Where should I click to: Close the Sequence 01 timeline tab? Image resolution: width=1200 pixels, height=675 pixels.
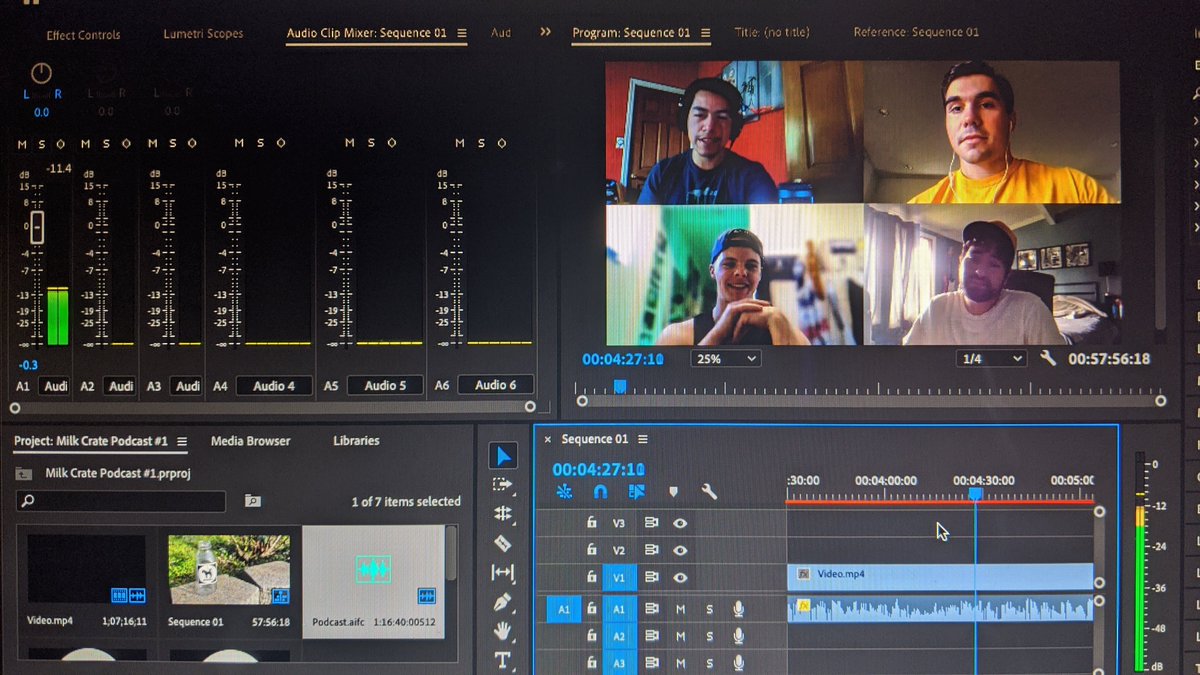point(547,439)
